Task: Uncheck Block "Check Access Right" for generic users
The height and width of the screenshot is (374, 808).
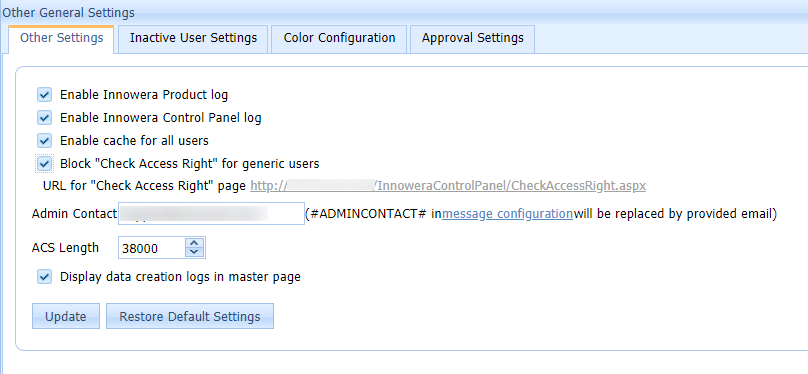Action: click(x=44, y=164)
